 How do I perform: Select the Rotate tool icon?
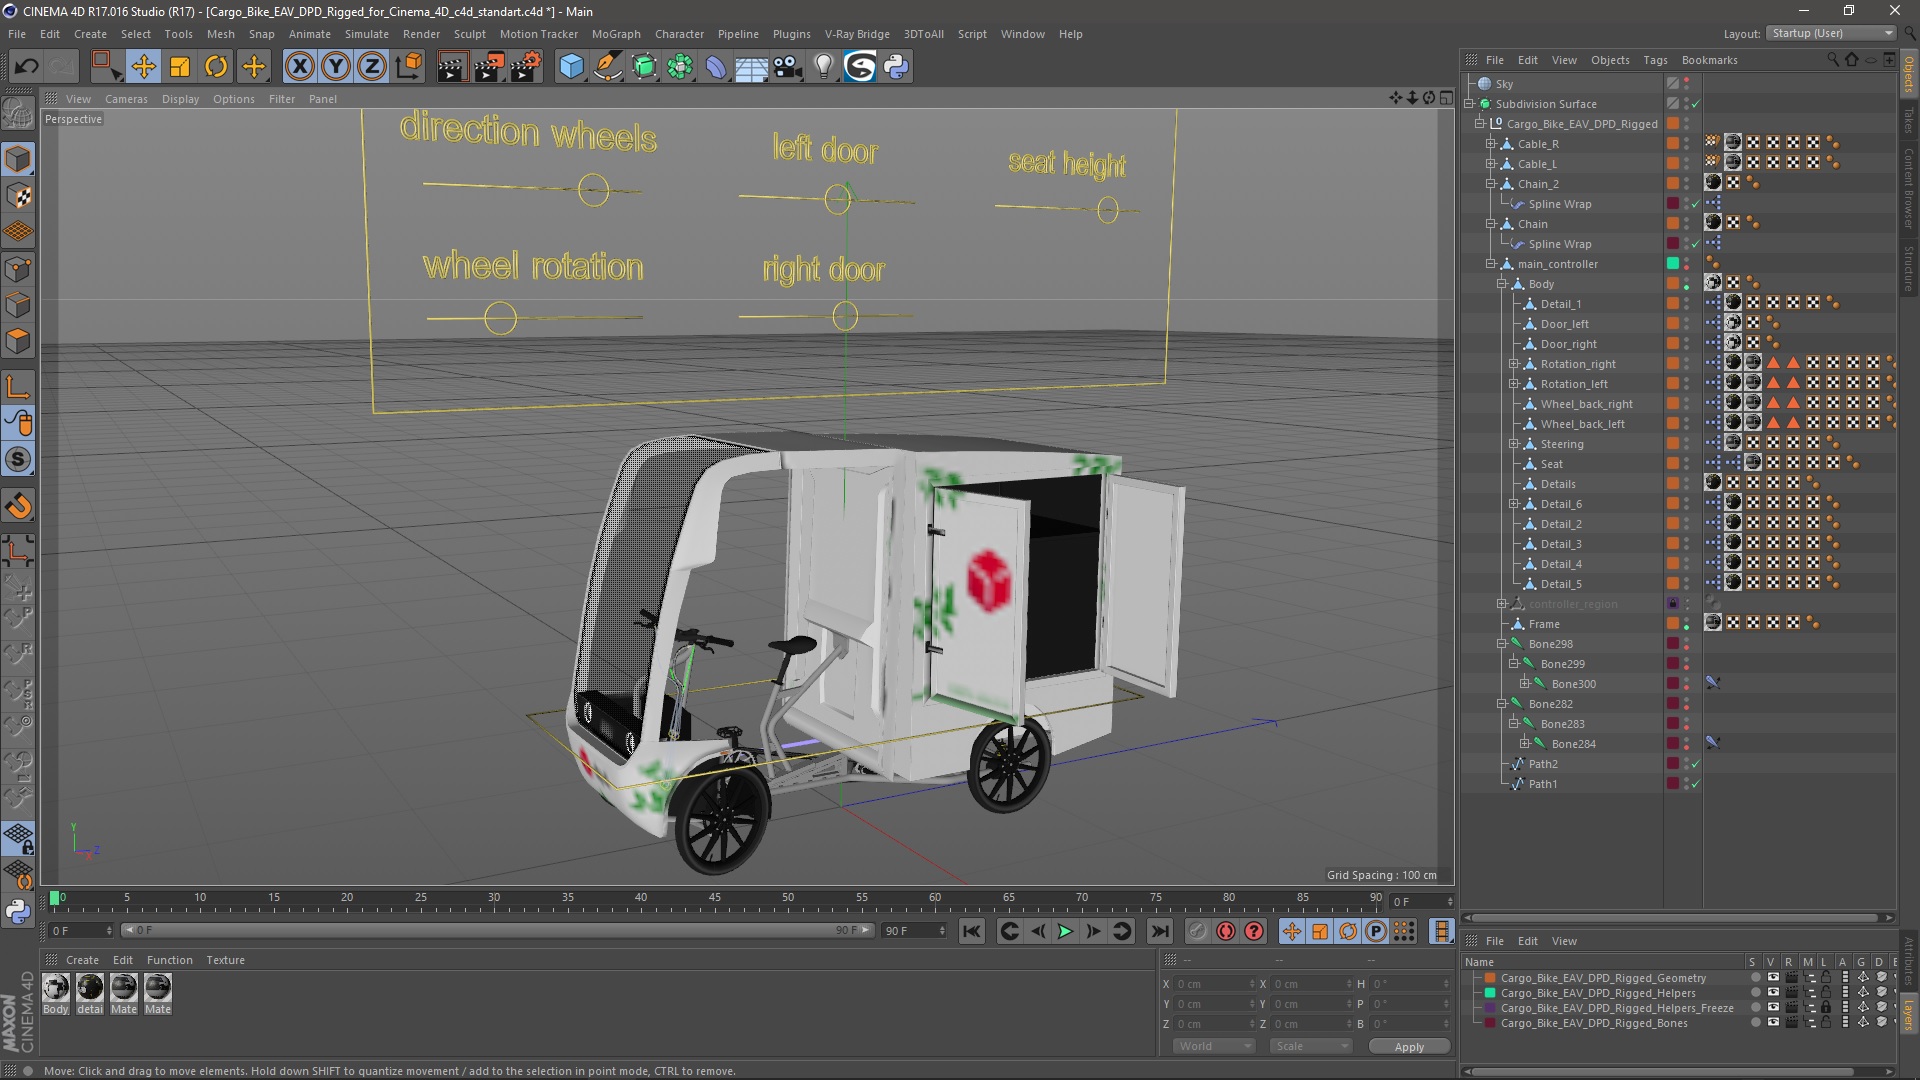[216, 67]
